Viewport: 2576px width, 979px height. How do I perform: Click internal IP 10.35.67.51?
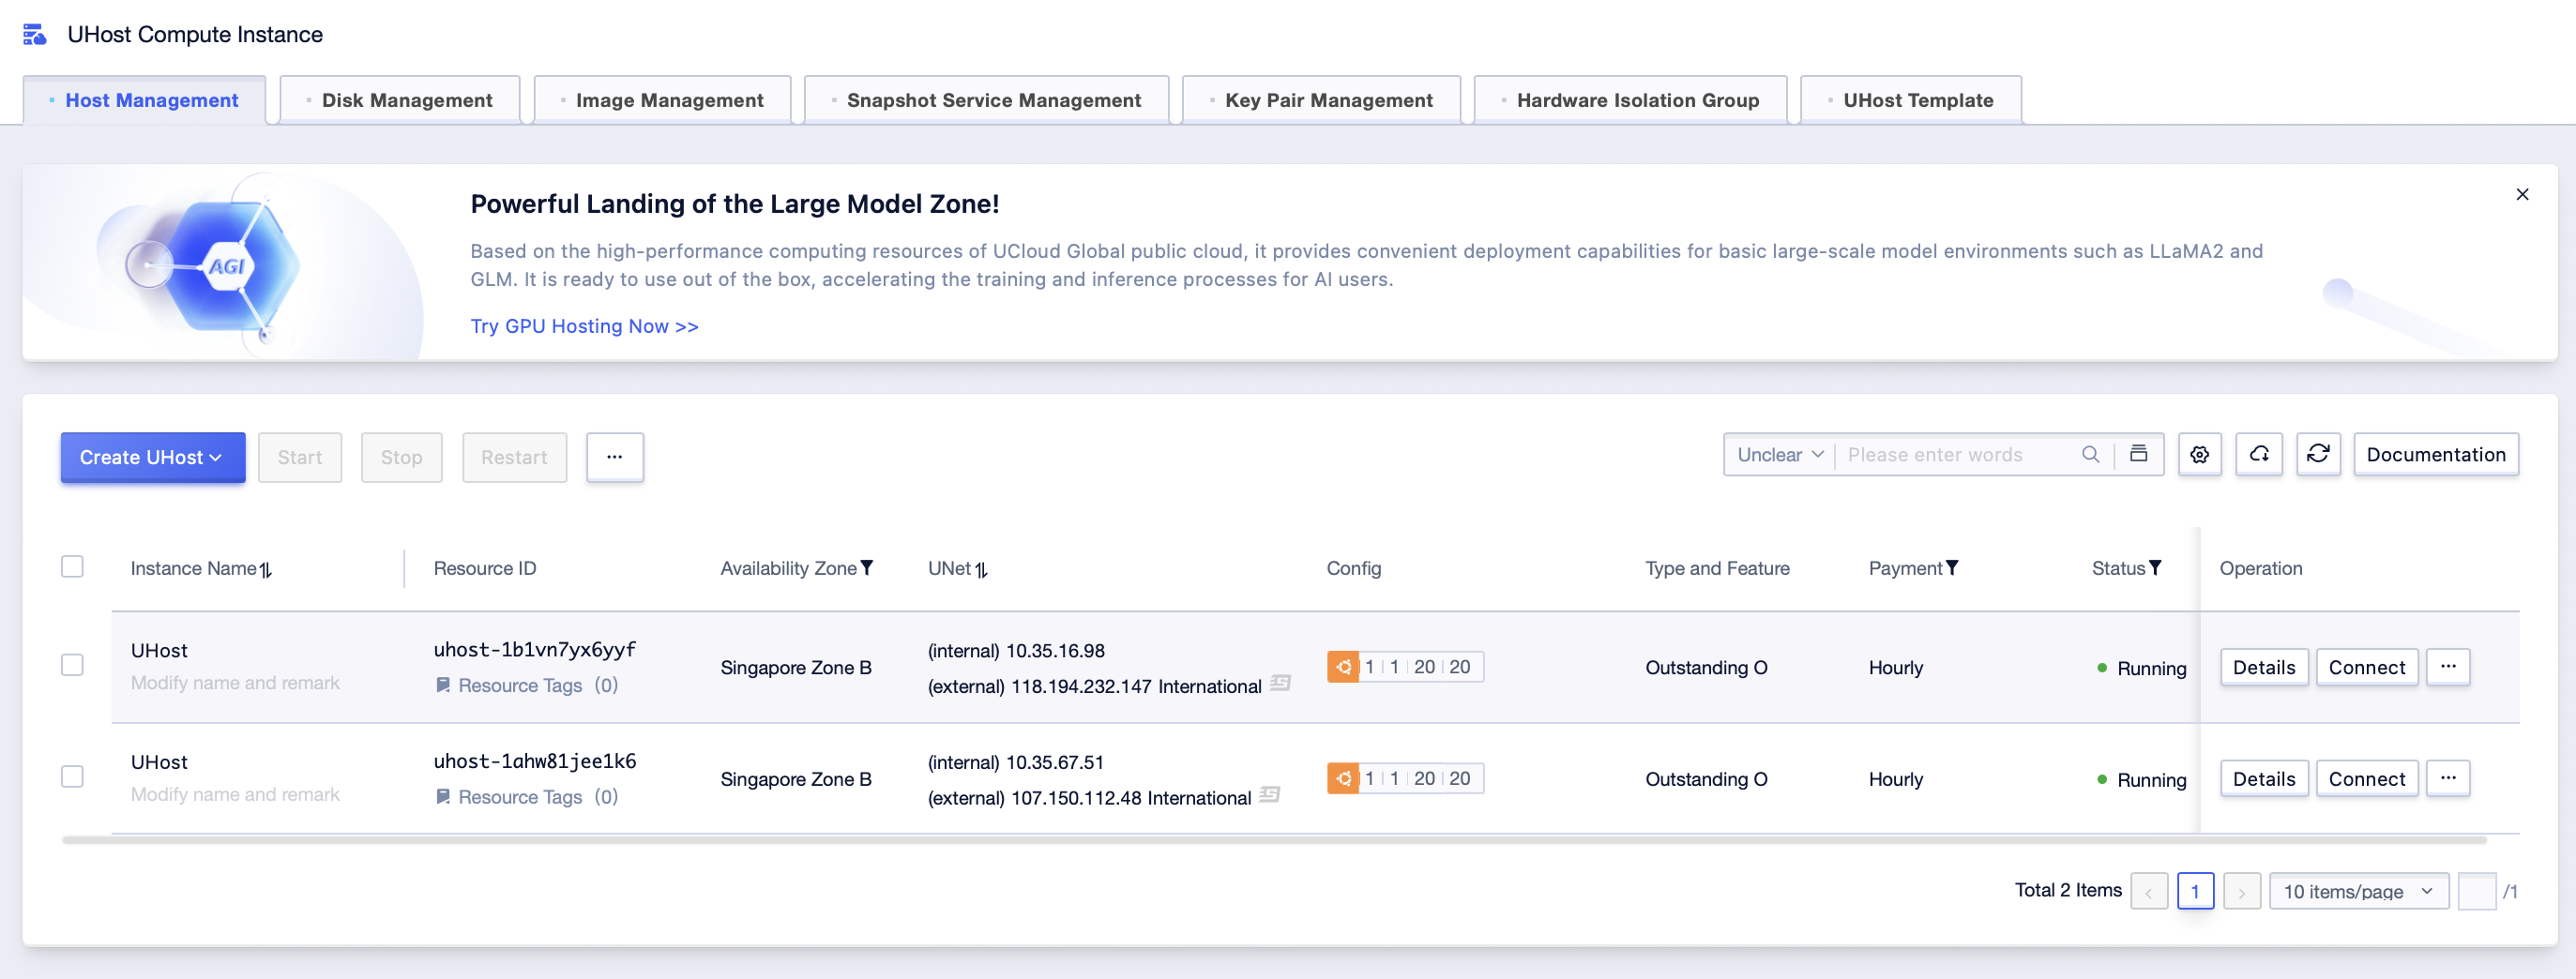click(1054, 762)
